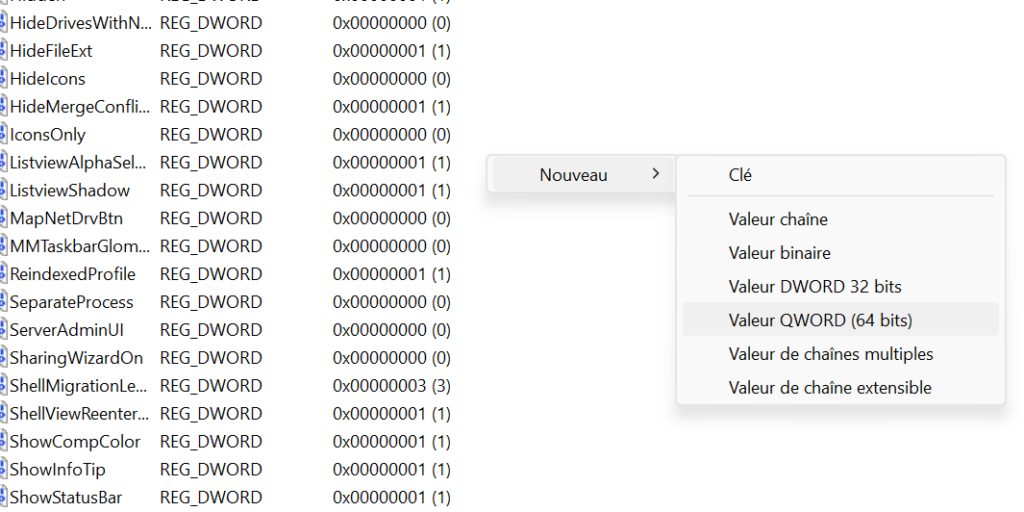Select the SeparateProcess value icon
1024x512 pixels.
pos(3,302)
